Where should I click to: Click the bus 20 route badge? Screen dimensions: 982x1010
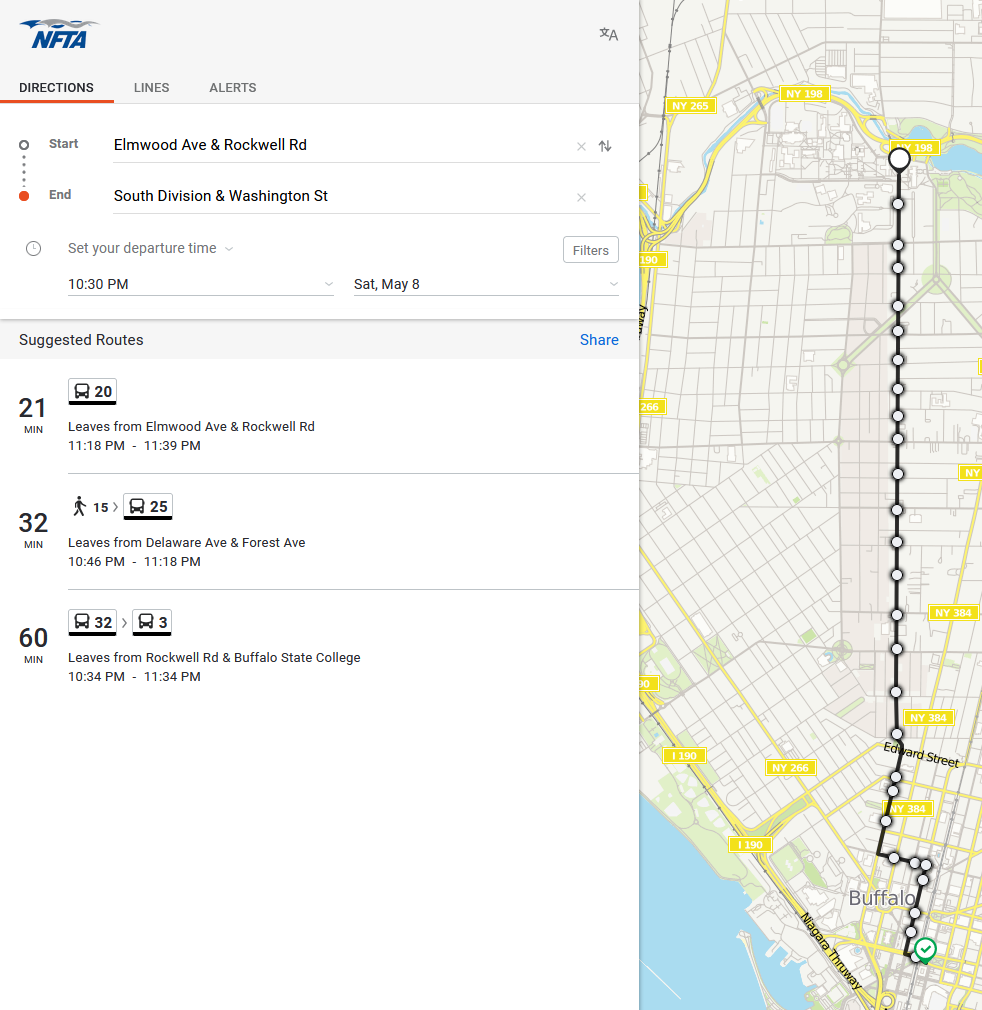pos(93,392)
